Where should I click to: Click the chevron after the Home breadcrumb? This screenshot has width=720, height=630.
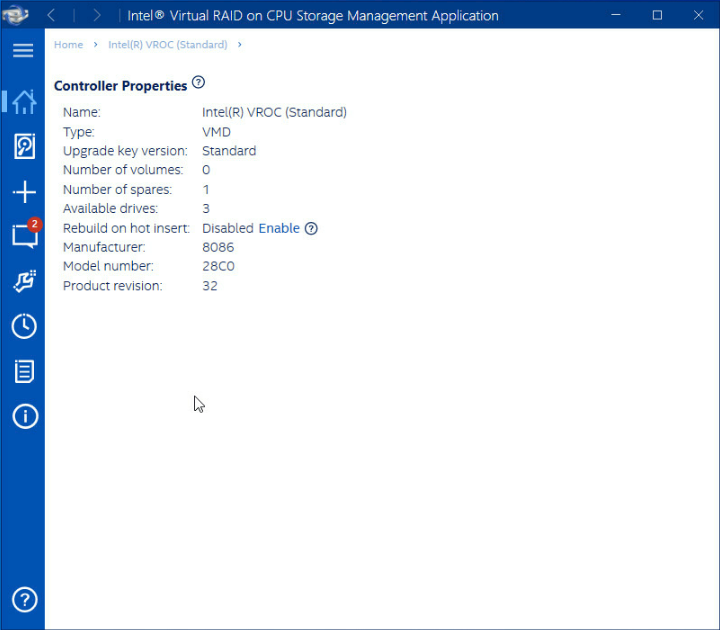(96, 45)
